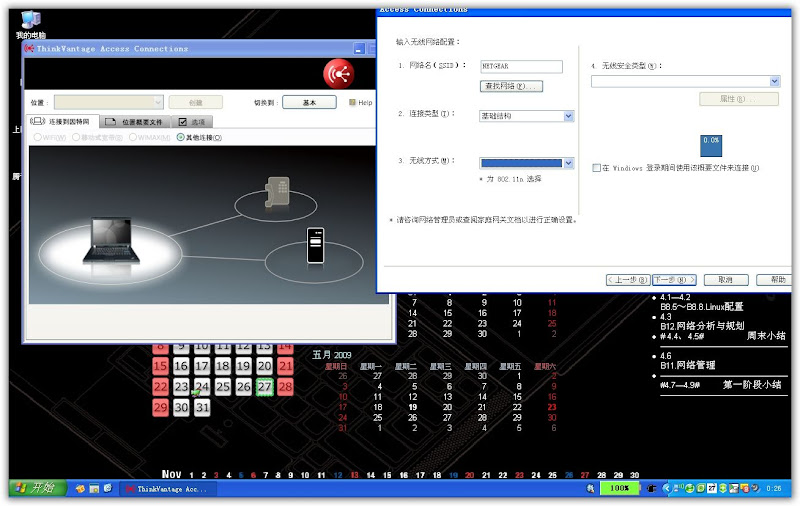Click the blue 0.0% progress indicator
Viewport: 800px width, 506px height.
pyautogui.click(x=711, y=145)
